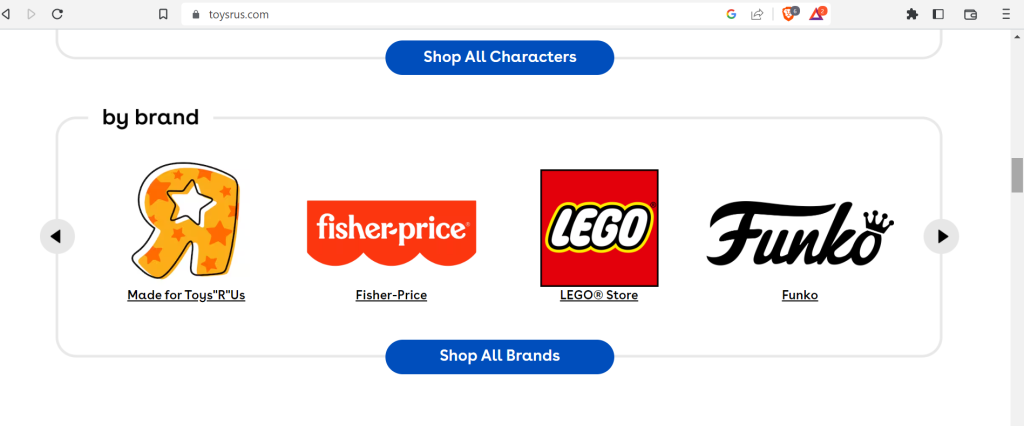Open the Fisher-Price text link
Image resolution: width=1024 pixels, height=426 pixels.
[x=391, y=295]
